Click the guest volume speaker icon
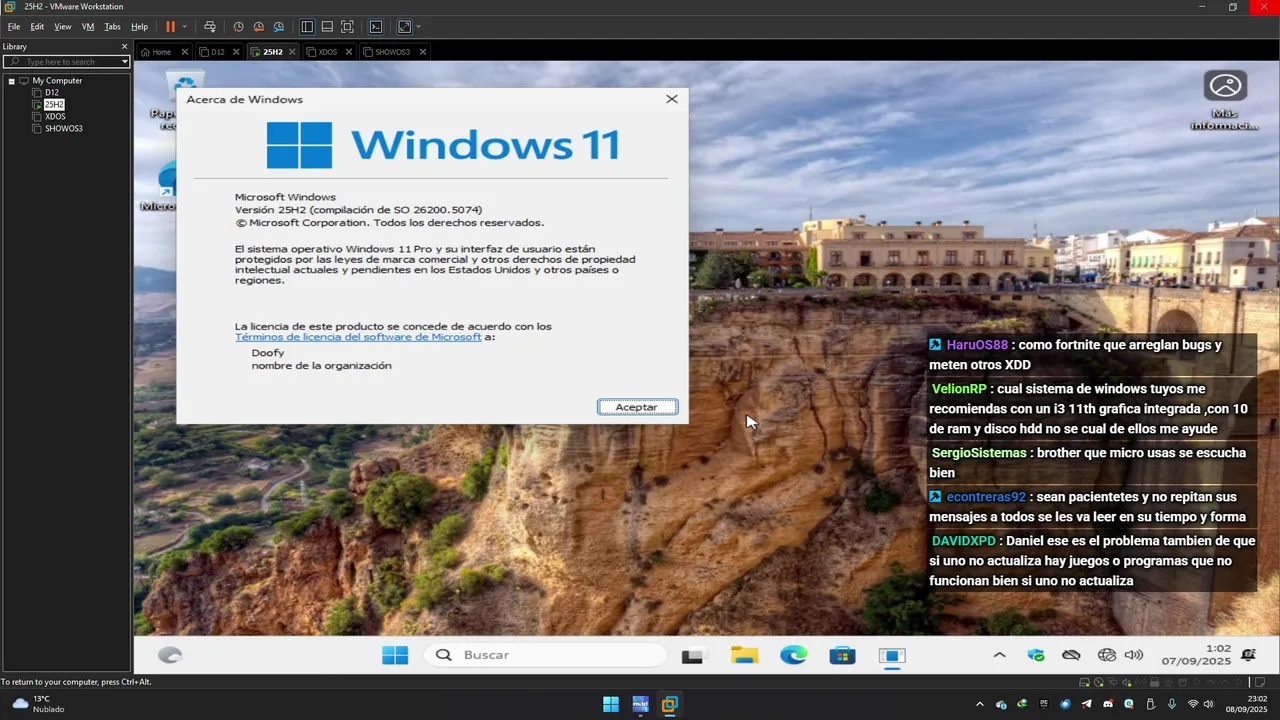Viewport: 1280px width, 720px height. (1133, 655)
